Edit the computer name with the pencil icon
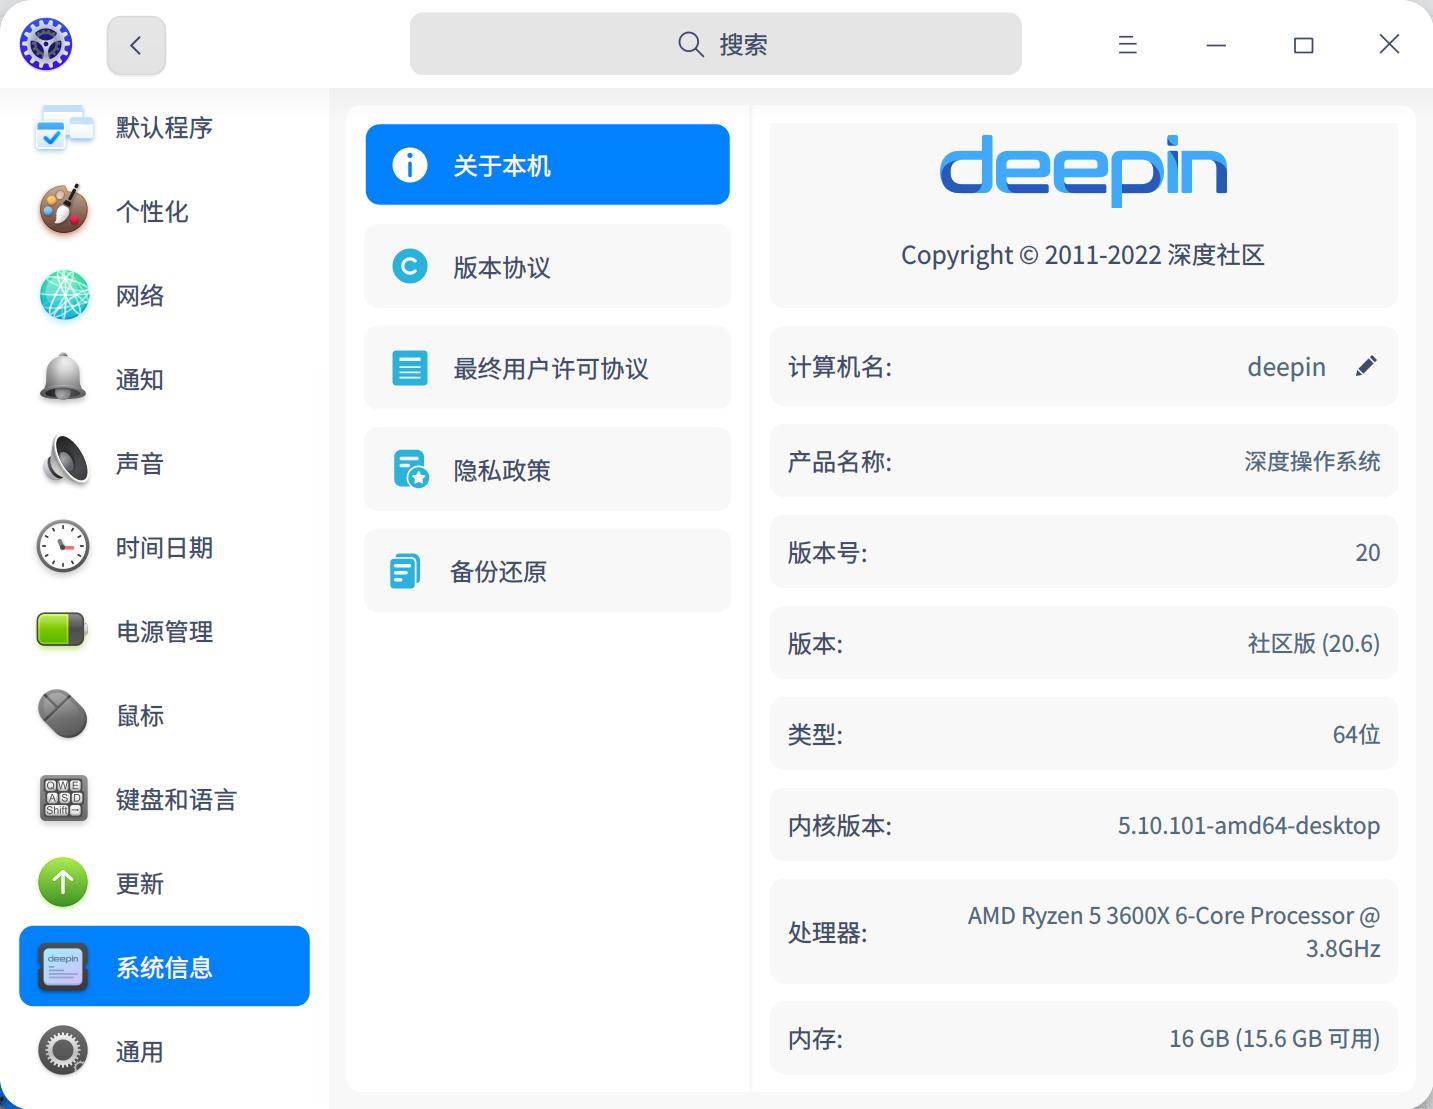This screenshot has height=1109, width=1433. [1366, 366]
